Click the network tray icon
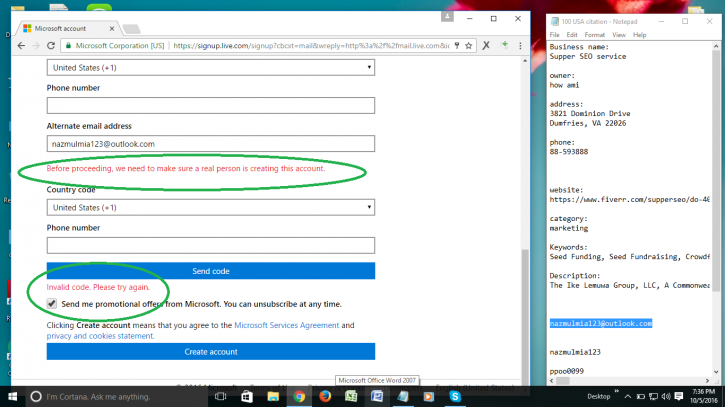Screen dimensions: 725x407 653,397
